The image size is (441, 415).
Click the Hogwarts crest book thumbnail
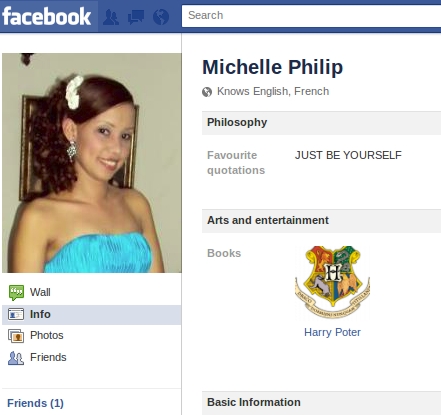332,282
